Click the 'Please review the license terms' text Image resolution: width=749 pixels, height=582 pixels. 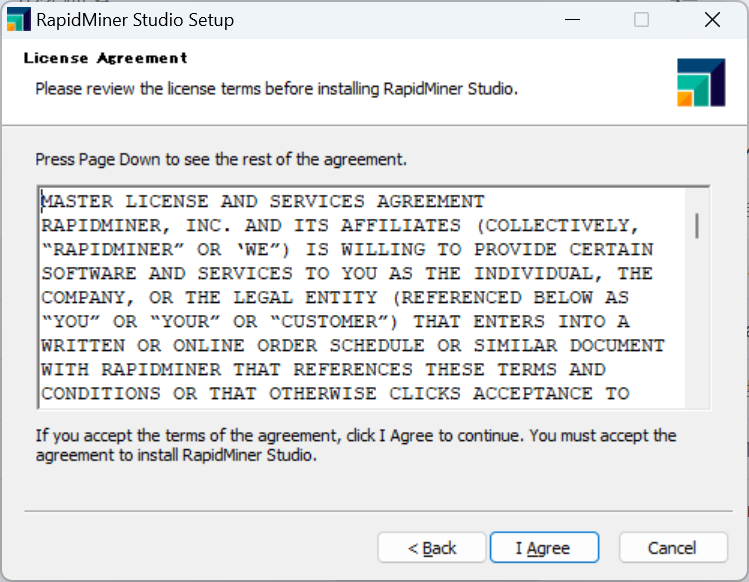277,89
